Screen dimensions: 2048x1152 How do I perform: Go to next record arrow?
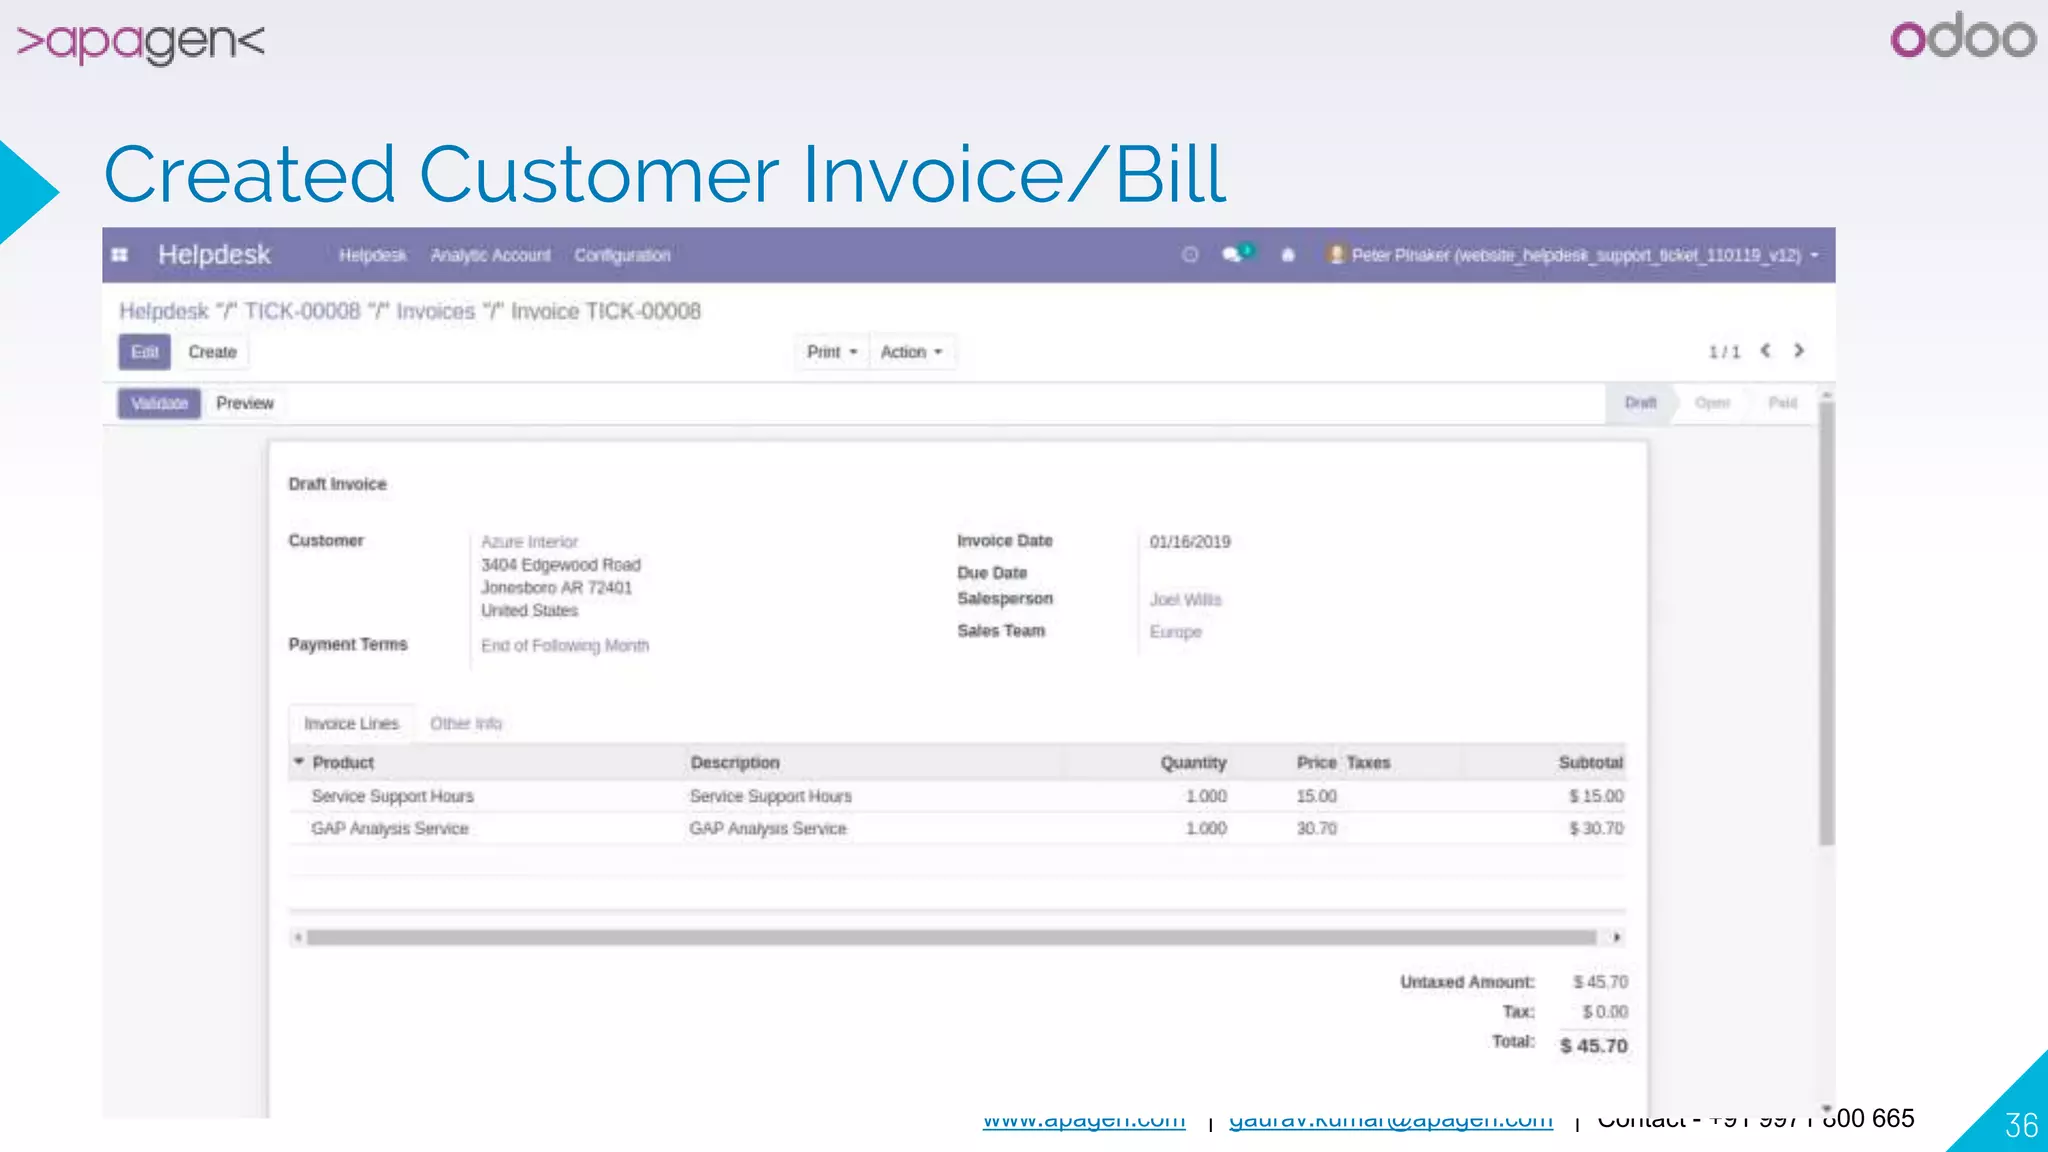click(1799, 351)
